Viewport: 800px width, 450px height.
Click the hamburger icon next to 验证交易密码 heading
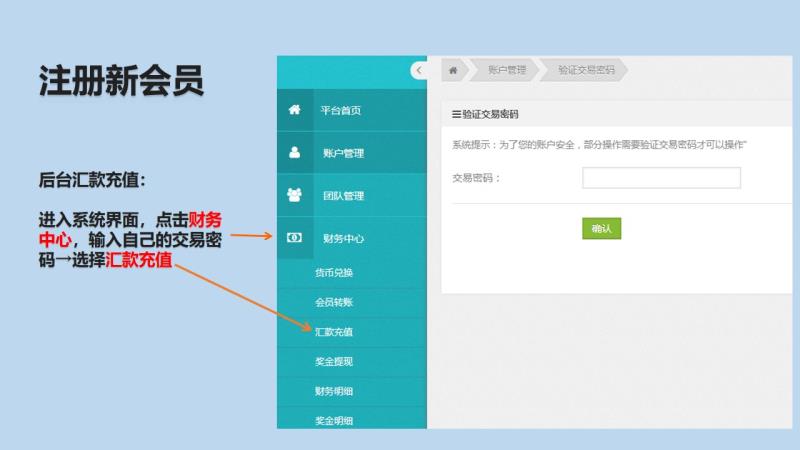(456, 115)
